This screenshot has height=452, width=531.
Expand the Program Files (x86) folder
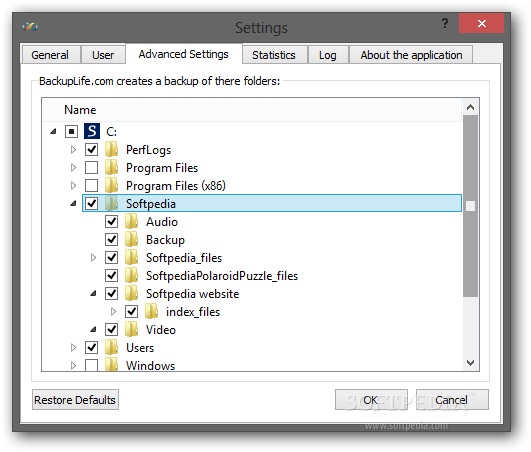[x=73, y=185]
